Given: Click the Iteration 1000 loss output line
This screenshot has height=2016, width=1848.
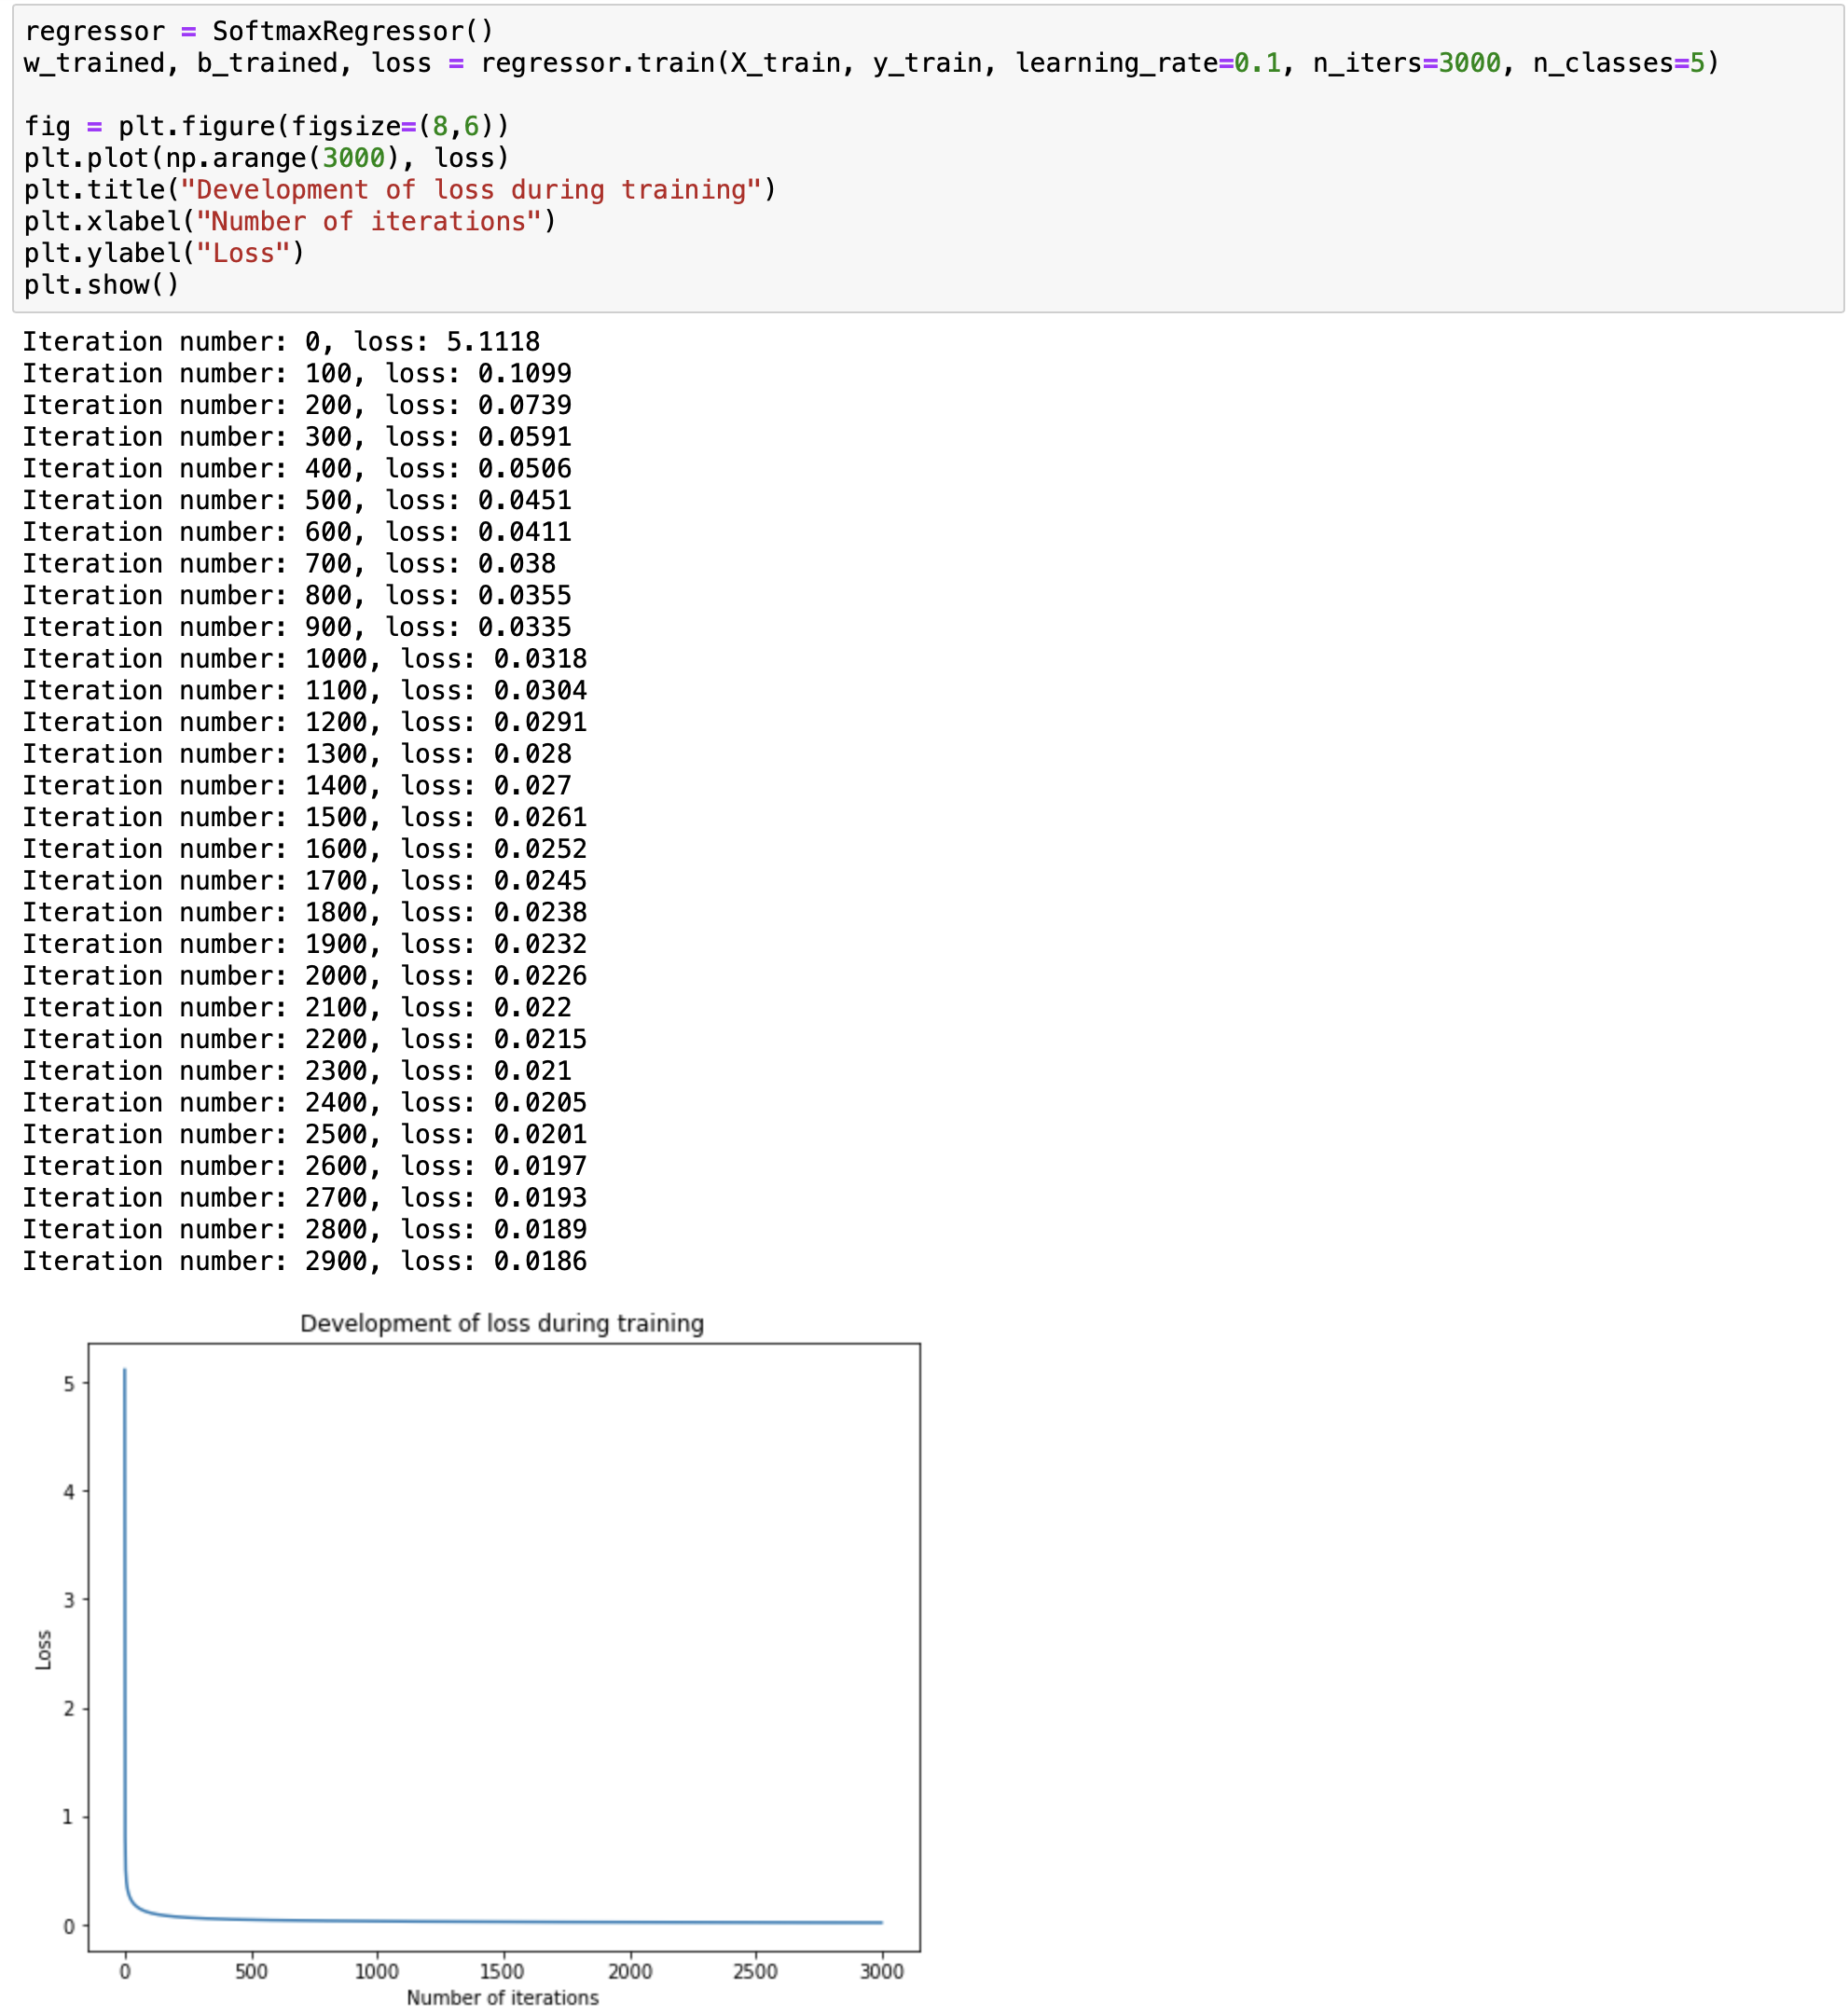Looking at the screenshot, I should [x=304, y=659].
